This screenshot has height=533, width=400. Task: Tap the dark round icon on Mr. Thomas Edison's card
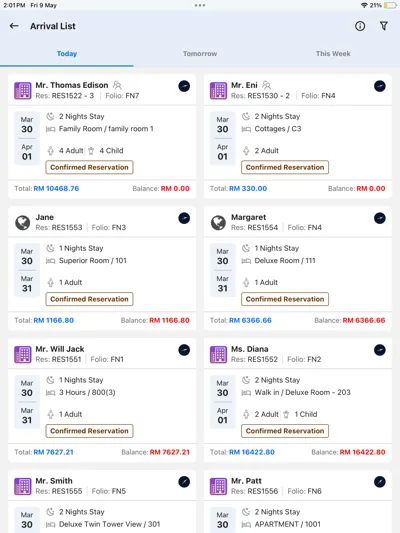pyautogui.click(x=184, y=86)
